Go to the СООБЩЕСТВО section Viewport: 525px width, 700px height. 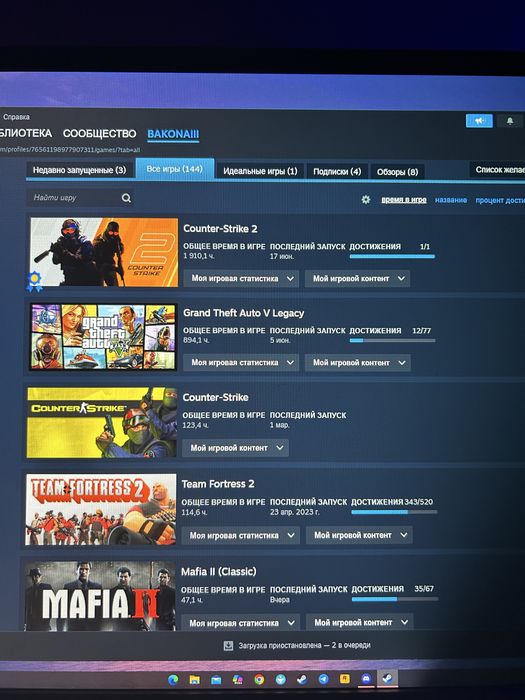(100, 133)
